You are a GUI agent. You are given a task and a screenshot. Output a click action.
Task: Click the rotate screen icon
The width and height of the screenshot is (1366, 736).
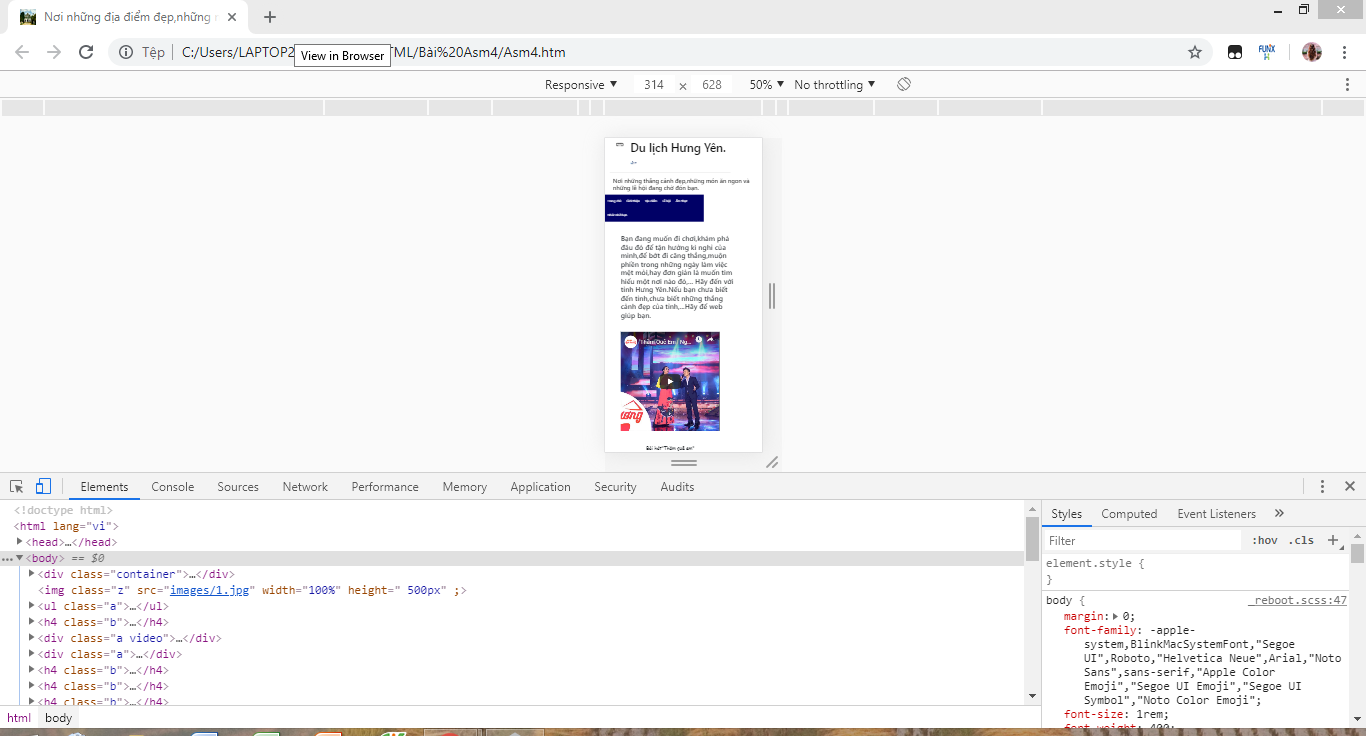pyautogui.click(x=904, y=85)
